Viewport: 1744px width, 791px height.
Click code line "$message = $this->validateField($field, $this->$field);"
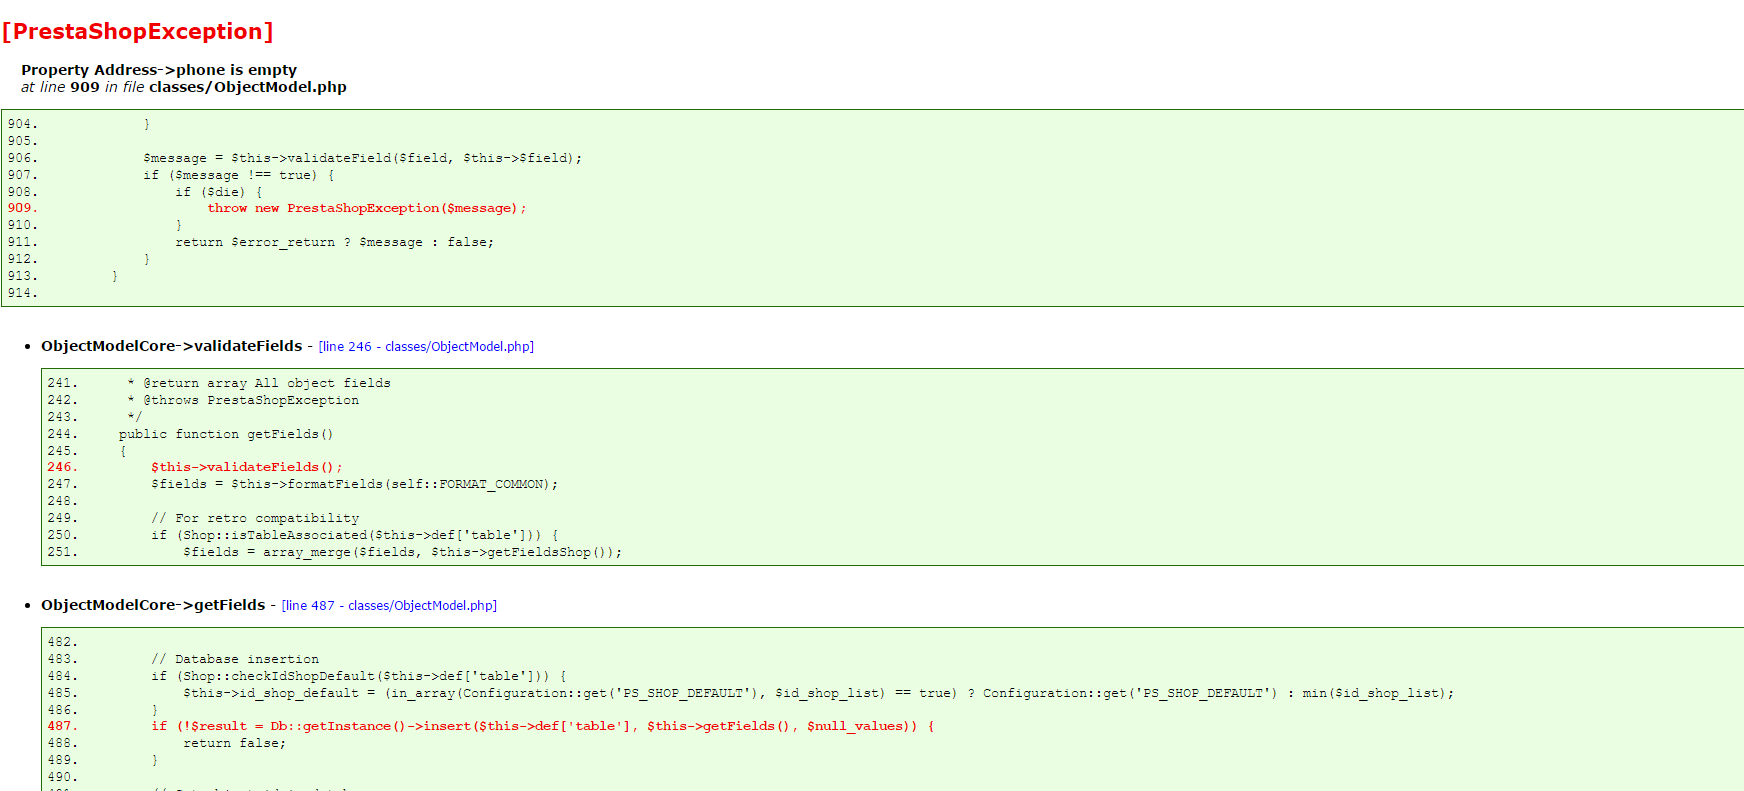click(x=362, y=158)
